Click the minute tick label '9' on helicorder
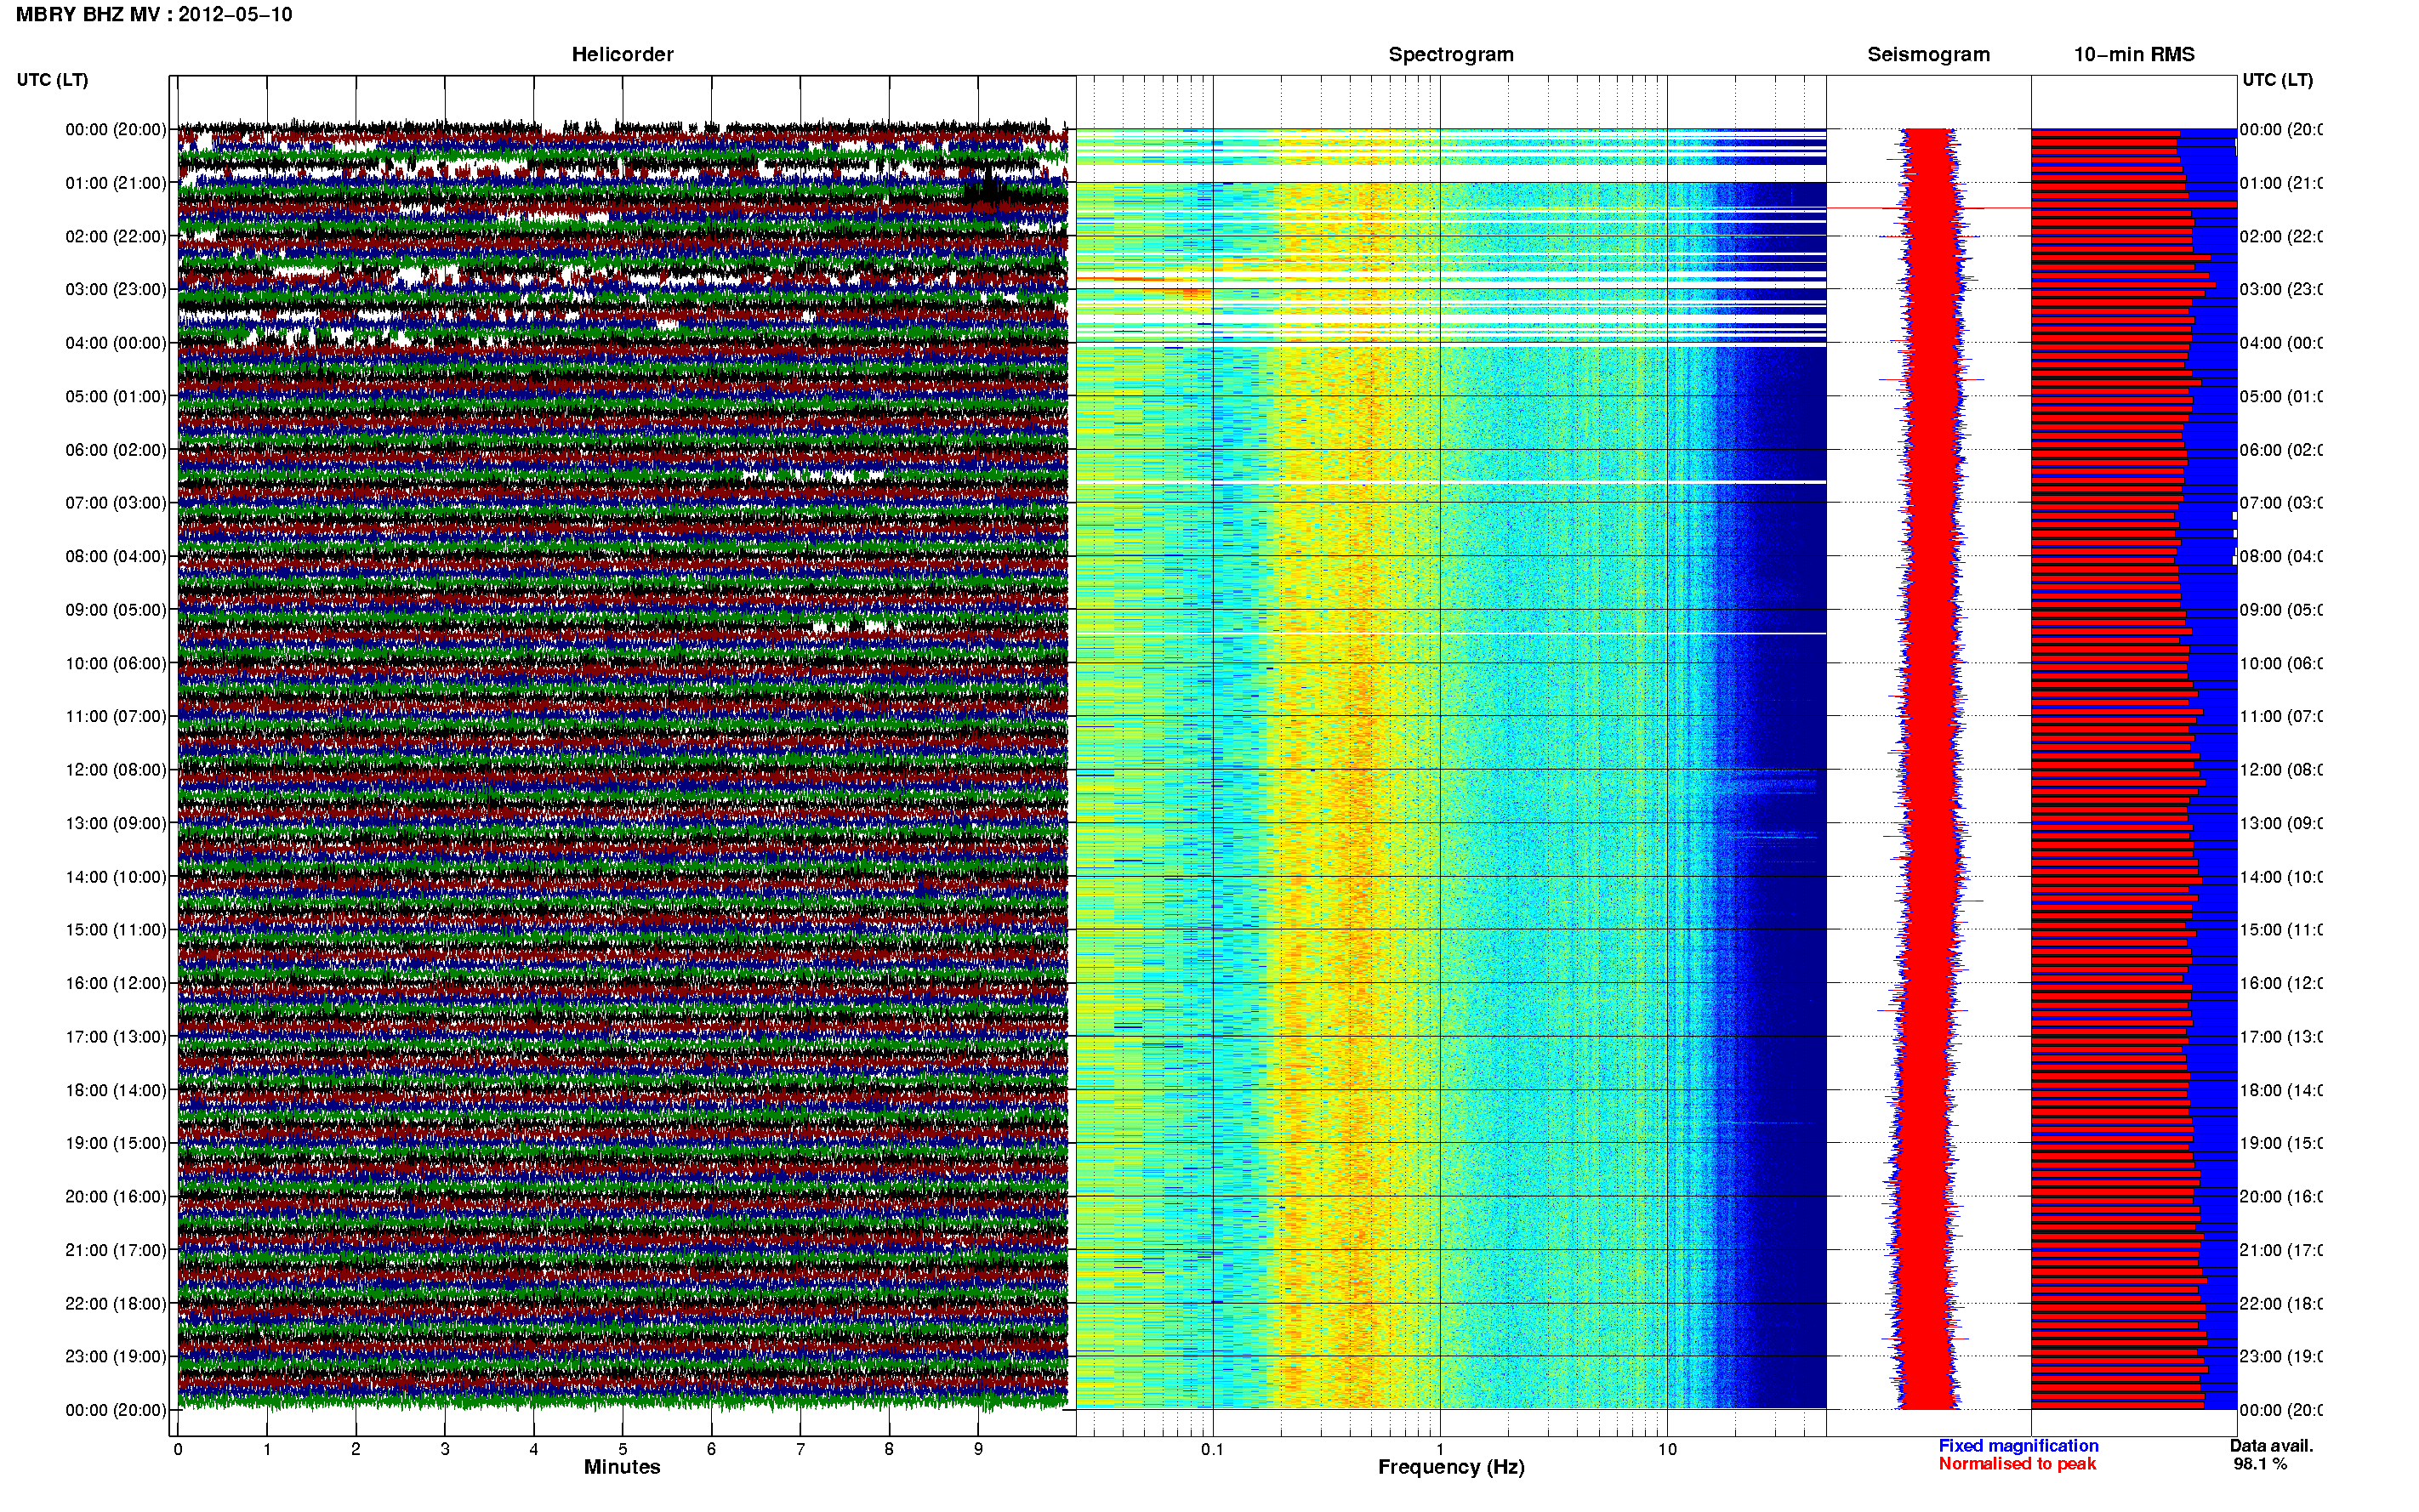This screenshot has height=1512, width=2419. tap(978, 1449)
